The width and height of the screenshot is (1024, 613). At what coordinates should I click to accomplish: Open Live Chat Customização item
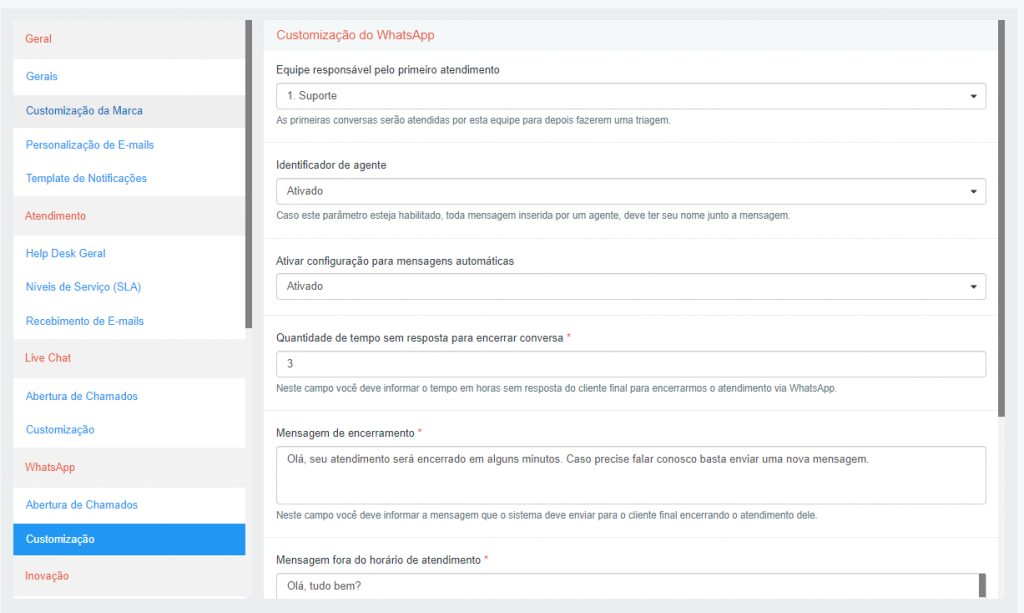tap(59, 430)
